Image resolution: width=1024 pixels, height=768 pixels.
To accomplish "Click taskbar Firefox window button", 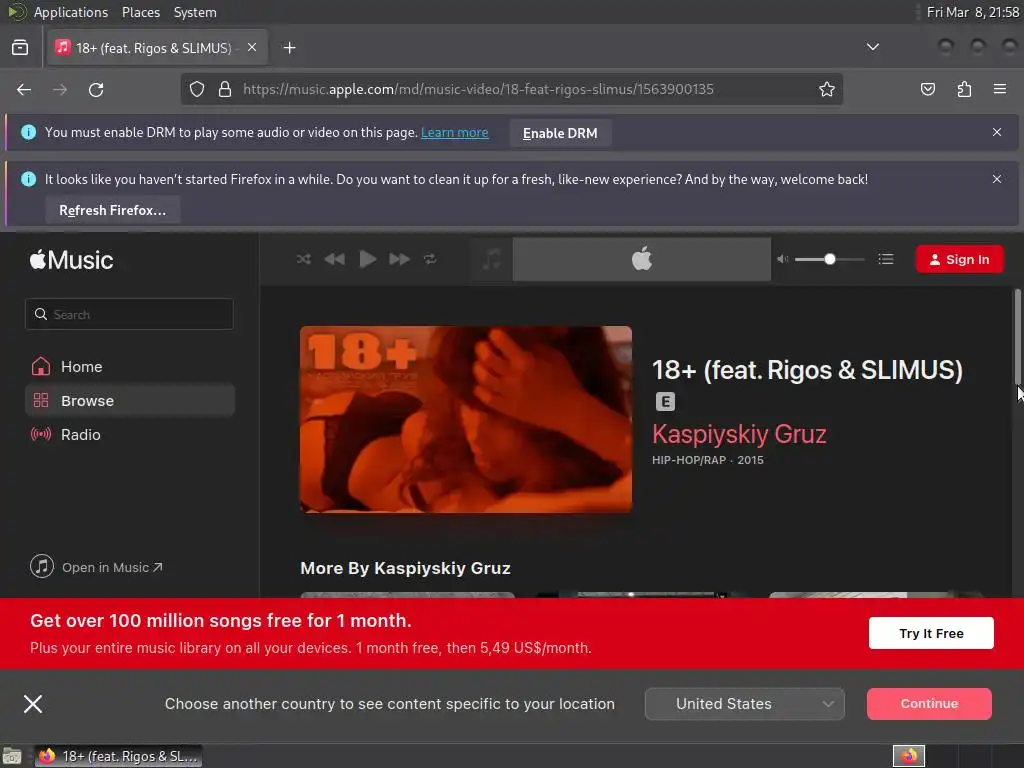I will pyautogui.click(x=118, y=756).
